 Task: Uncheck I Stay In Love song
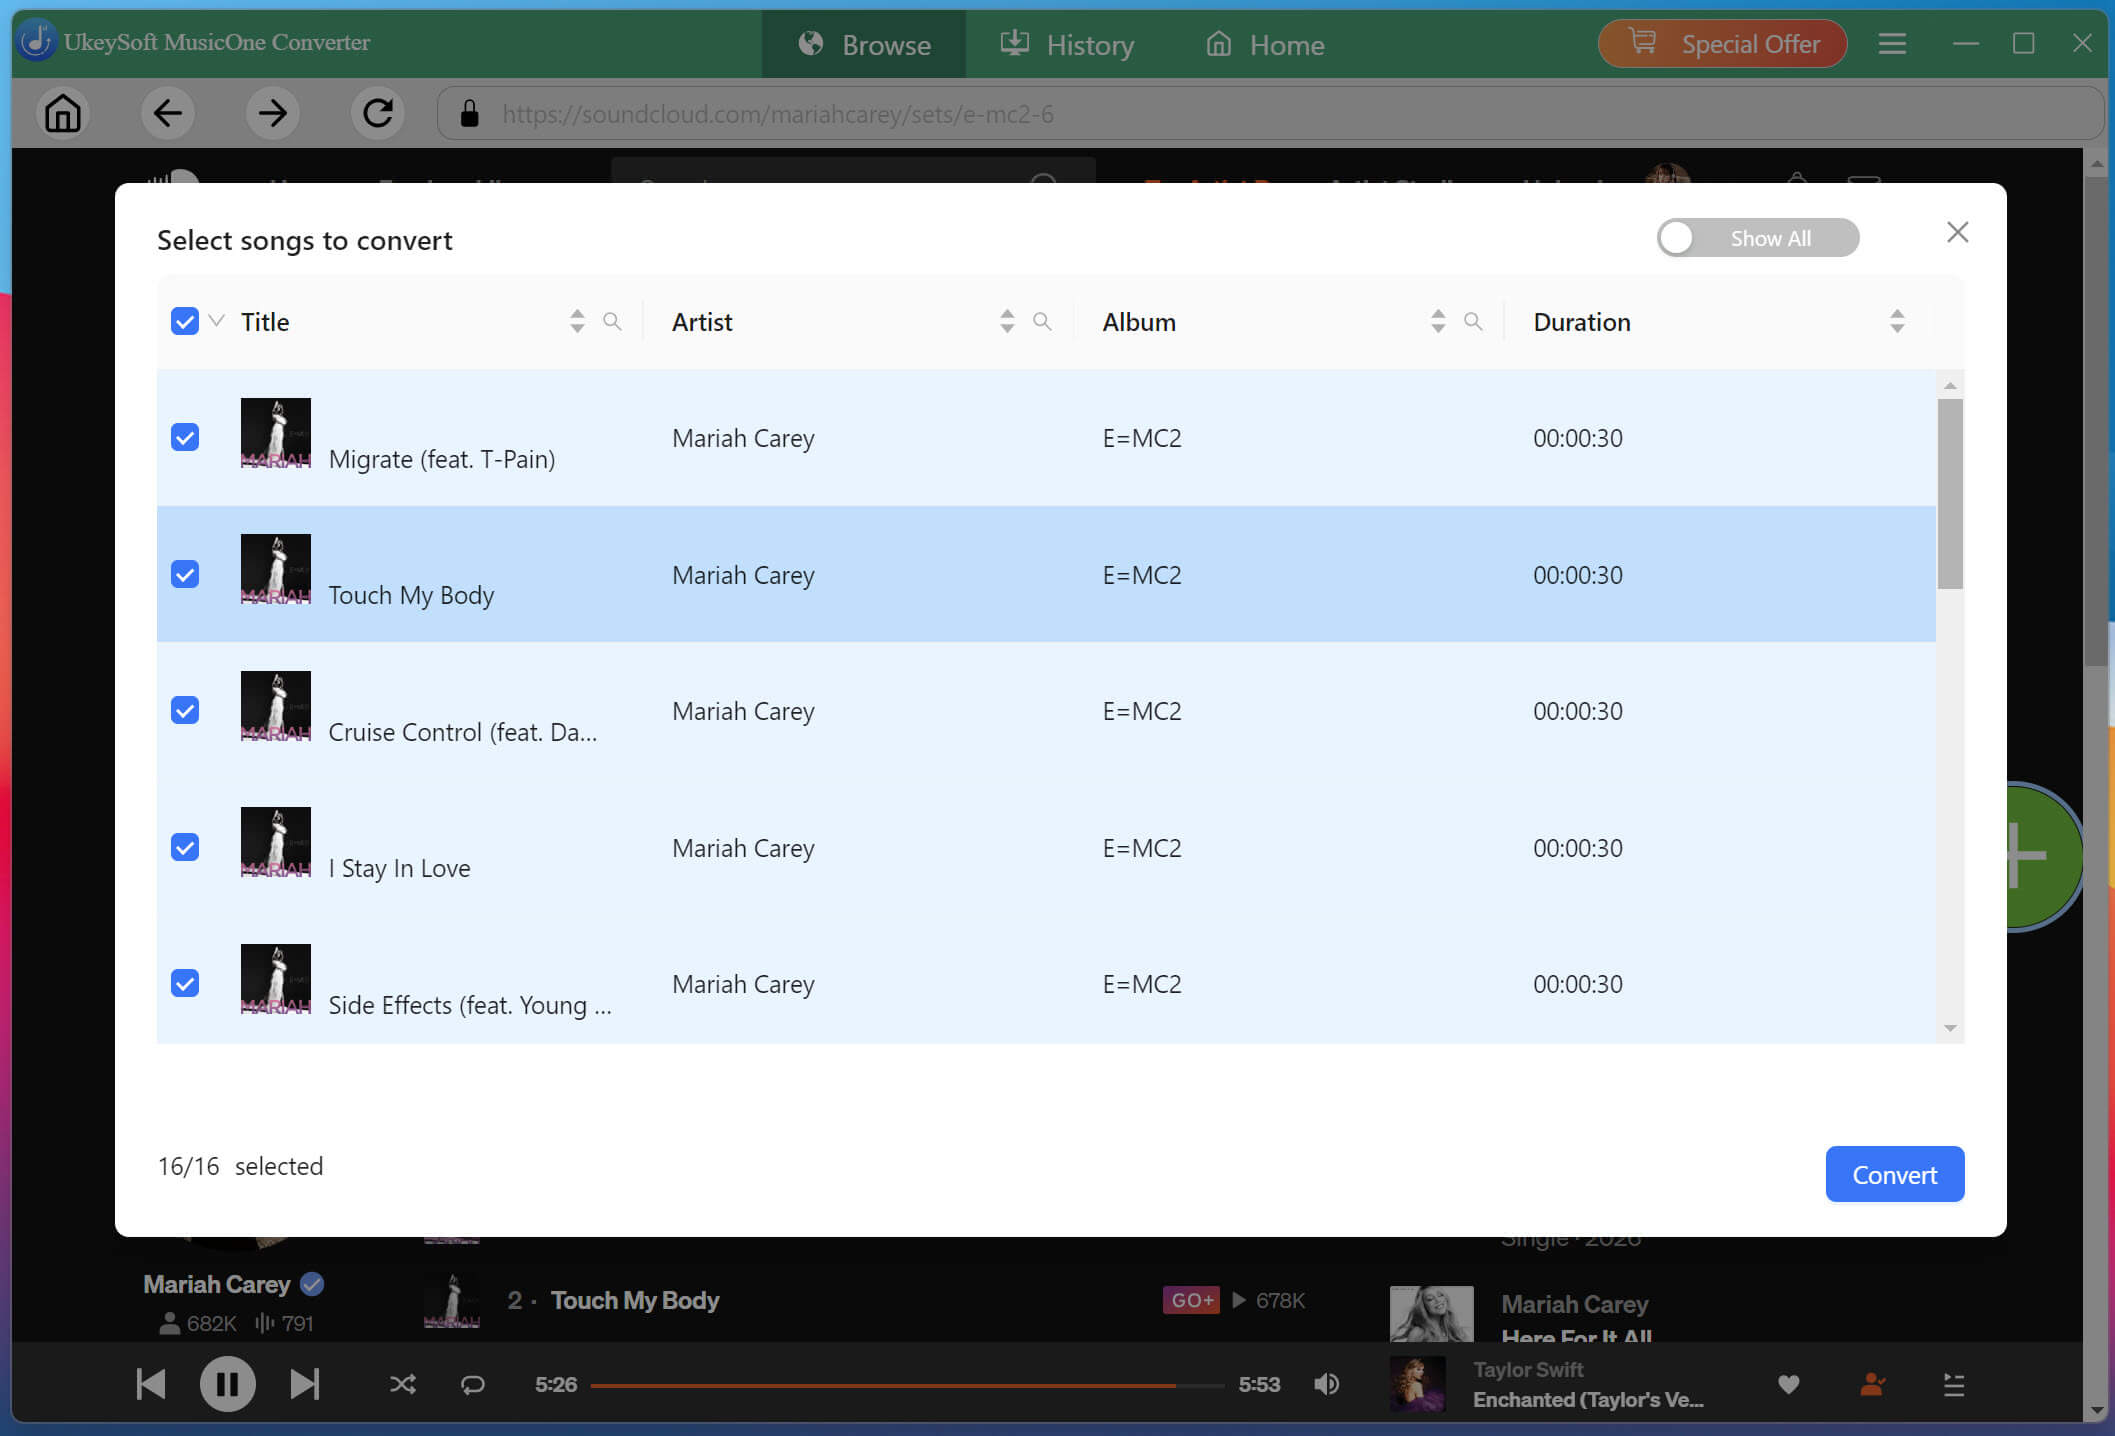point(185,847)
